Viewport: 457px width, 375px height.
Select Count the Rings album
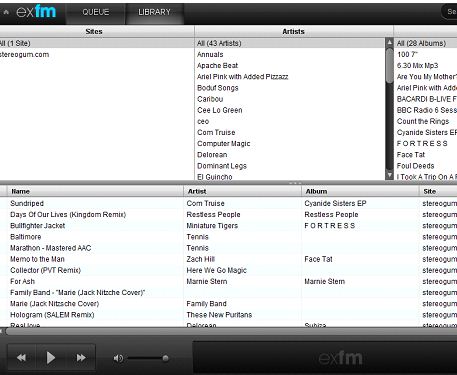(426, 121)
